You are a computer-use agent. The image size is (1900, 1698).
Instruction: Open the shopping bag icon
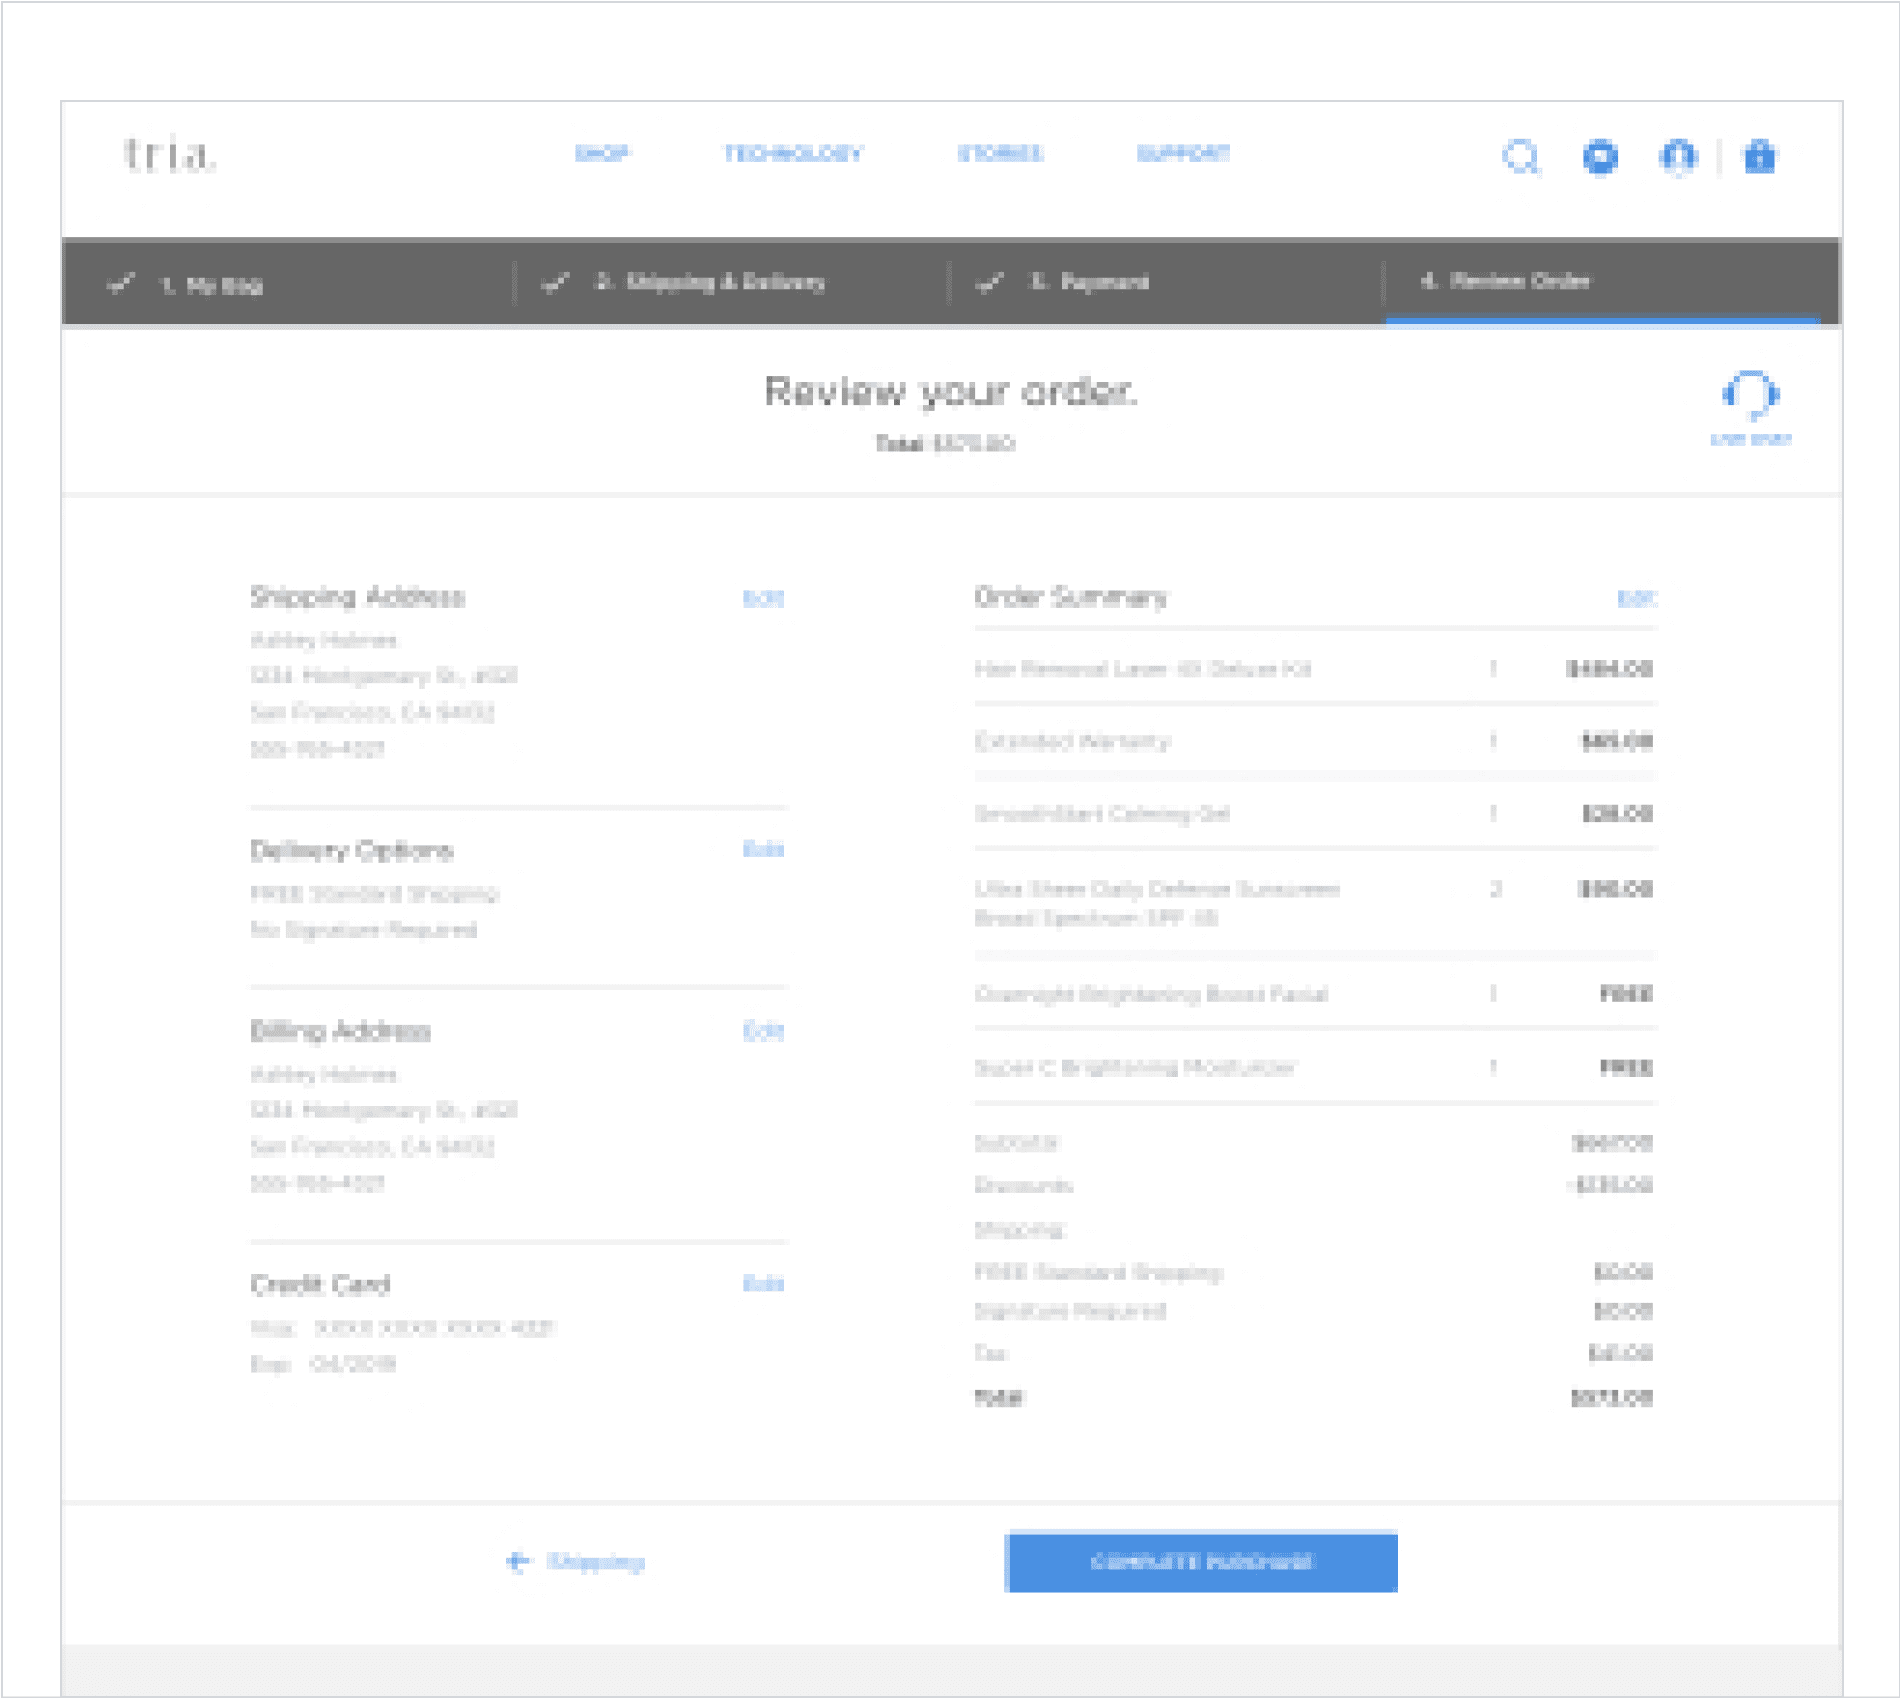pos(1759,157)
